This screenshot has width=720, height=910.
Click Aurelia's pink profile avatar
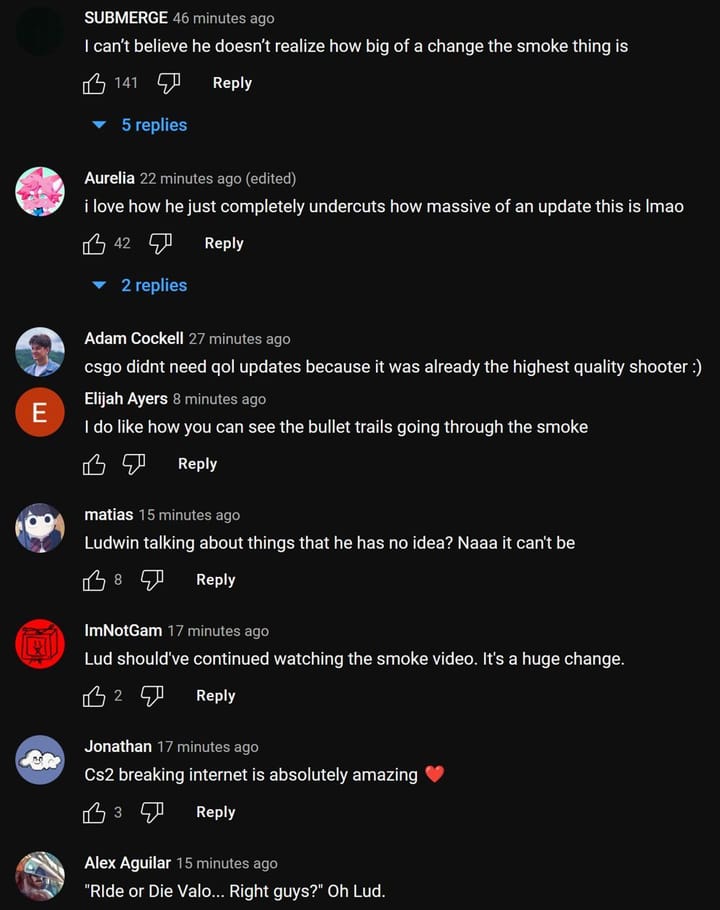coord(40,192)
